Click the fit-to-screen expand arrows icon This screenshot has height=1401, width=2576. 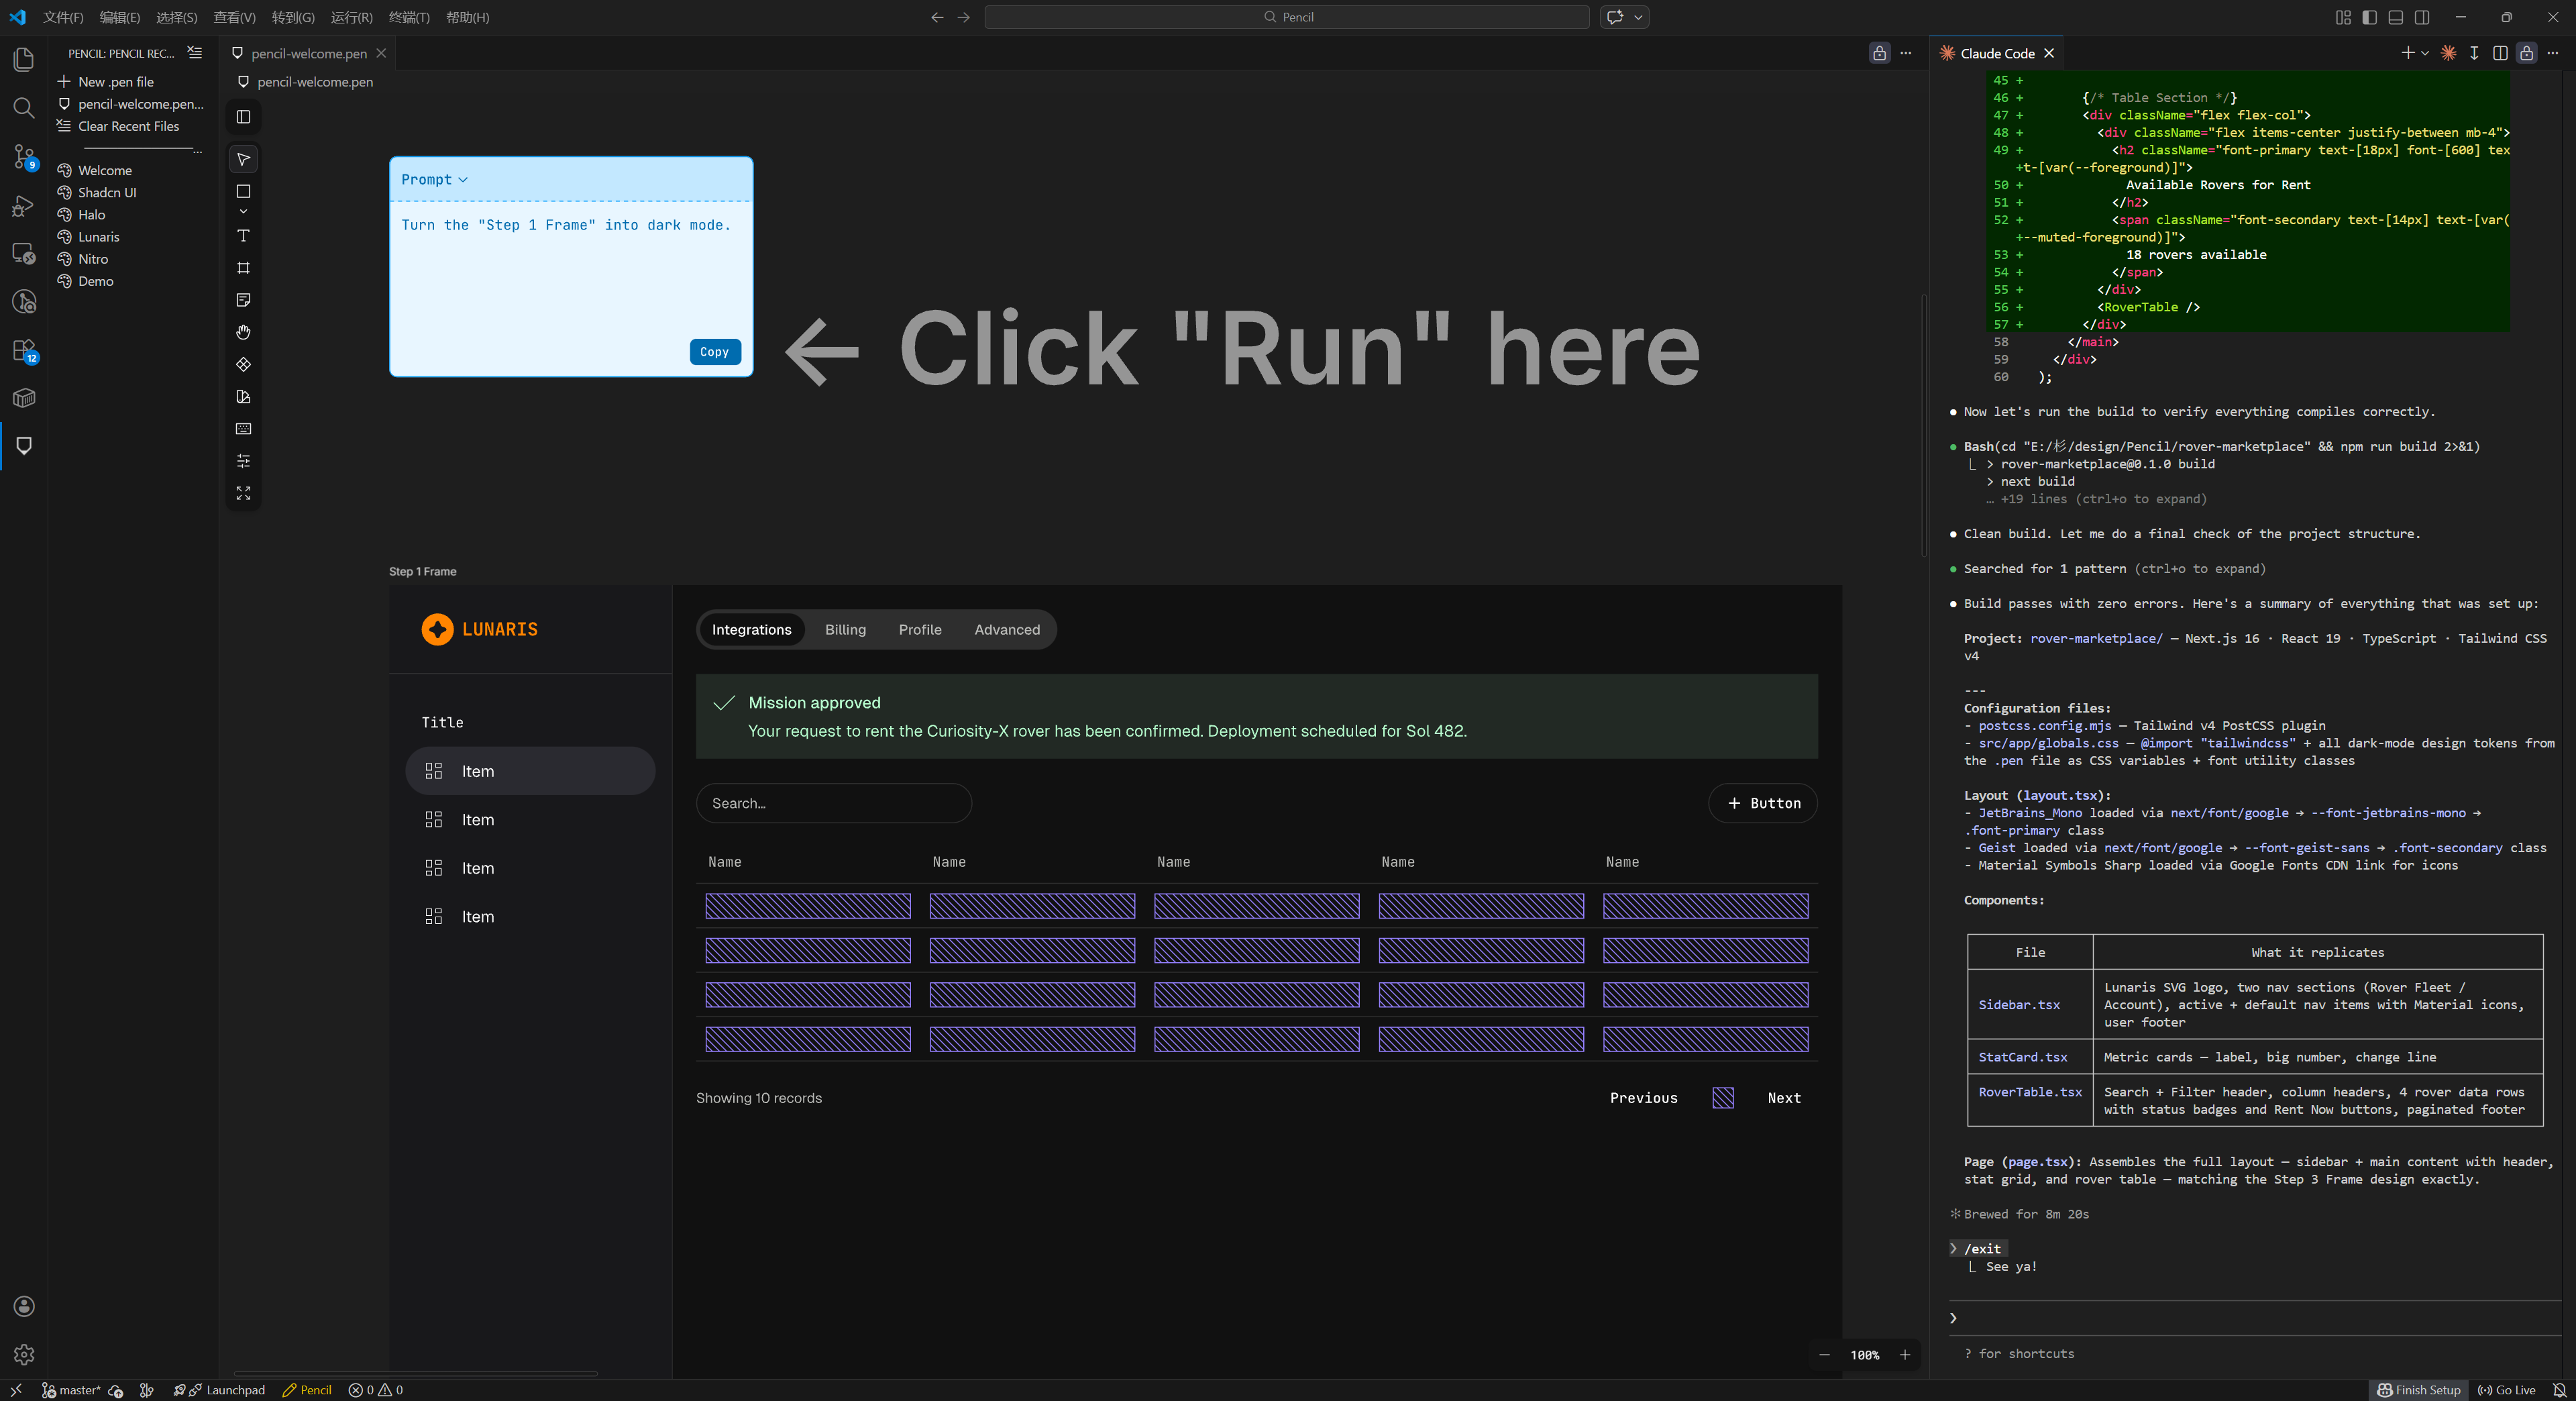pos(243,494)
